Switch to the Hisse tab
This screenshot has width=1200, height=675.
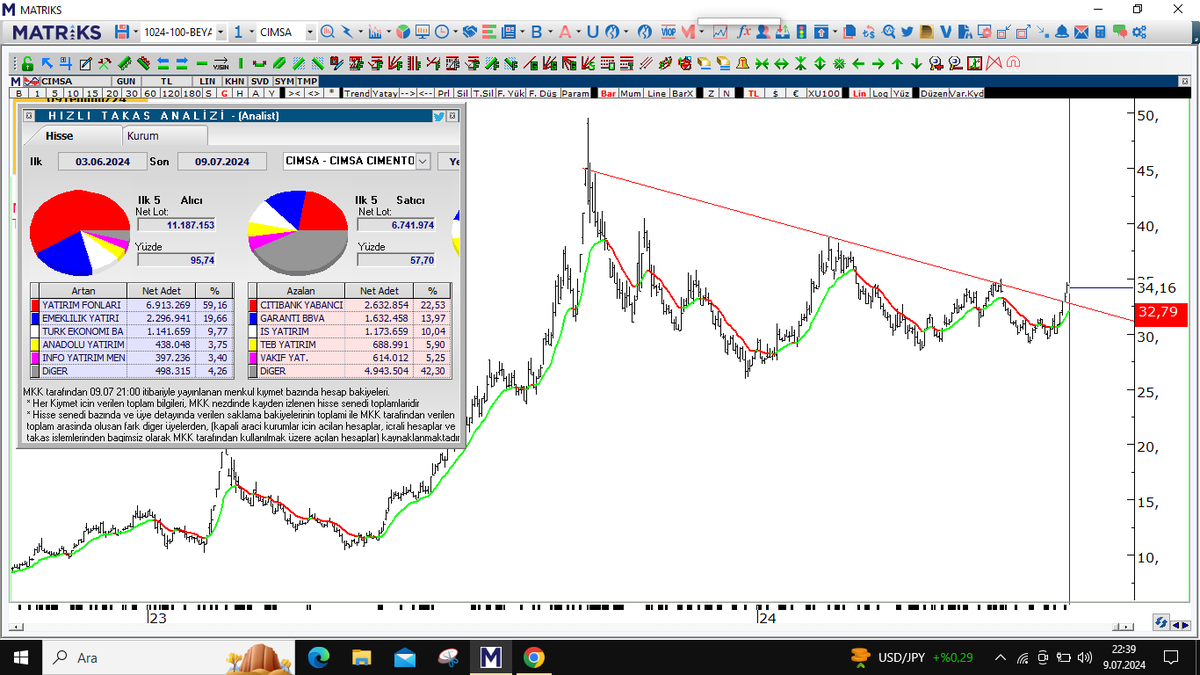(x=59, y=135)
